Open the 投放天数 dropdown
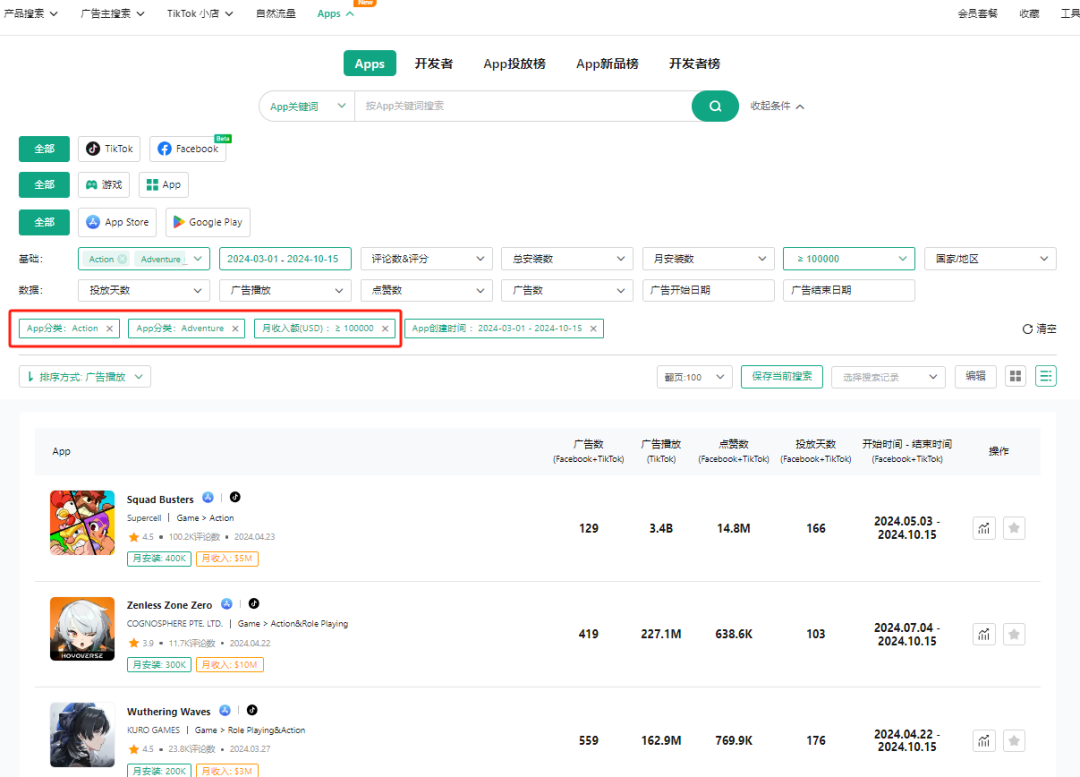The height and width of the screenshot is (777, 1080). click(144, 291)
